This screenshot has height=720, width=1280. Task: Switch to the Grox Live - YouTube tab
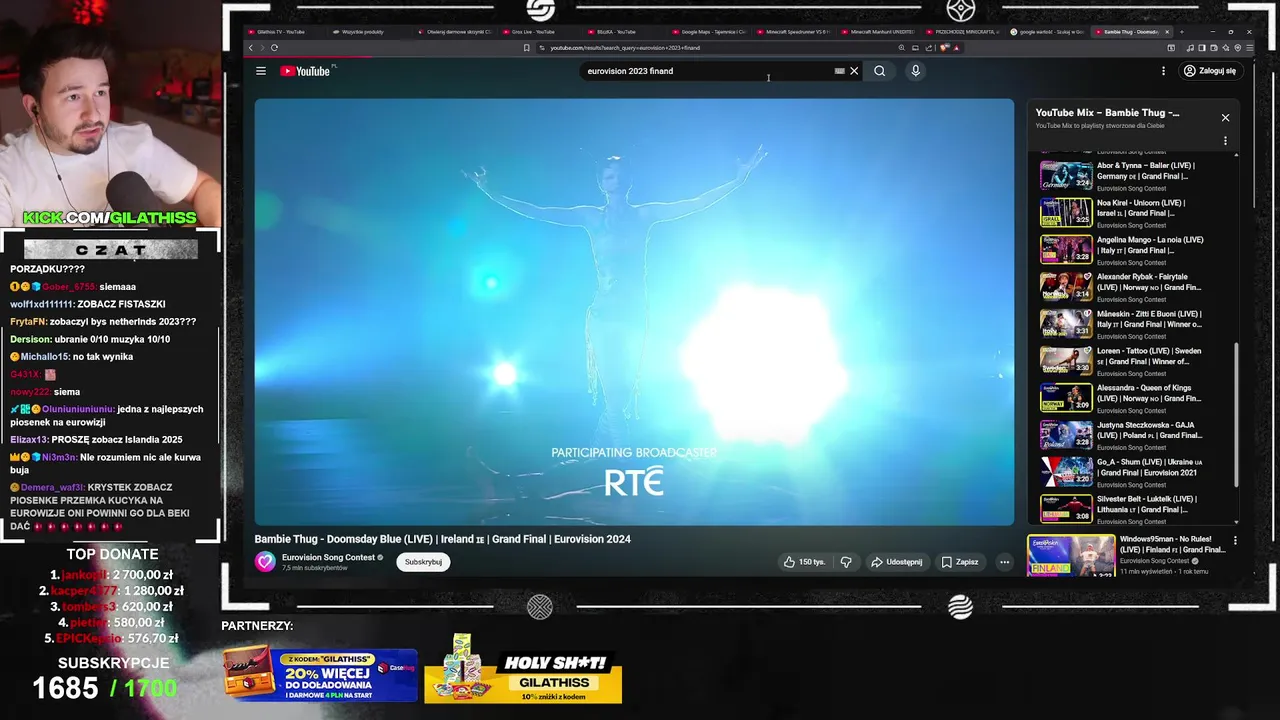point(532,32)
